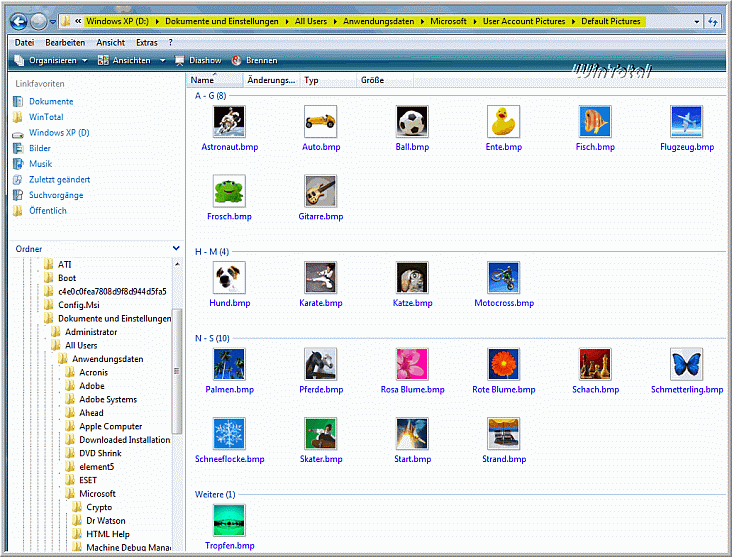732x557 pixels.
Task: Sort by Name column header
Action: pyautogui.click(x=215, y=80)
